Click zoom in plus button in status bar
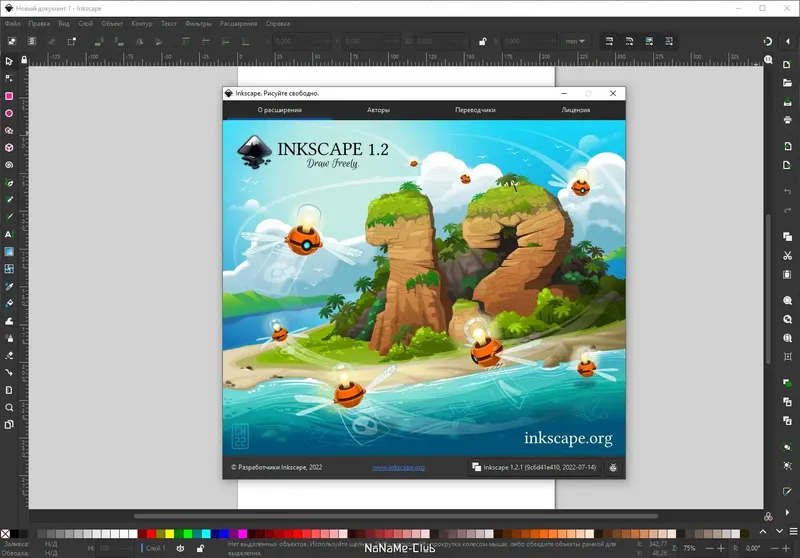Screen dimensions: 800x558 click(x=721, y=548)
